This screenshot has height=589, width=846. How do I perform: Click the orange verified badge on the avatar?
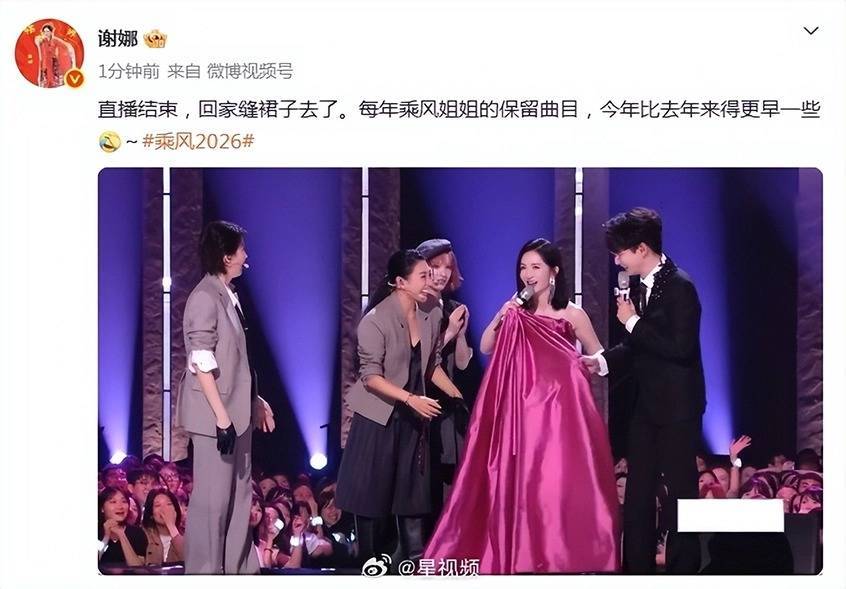coord(74,79)
